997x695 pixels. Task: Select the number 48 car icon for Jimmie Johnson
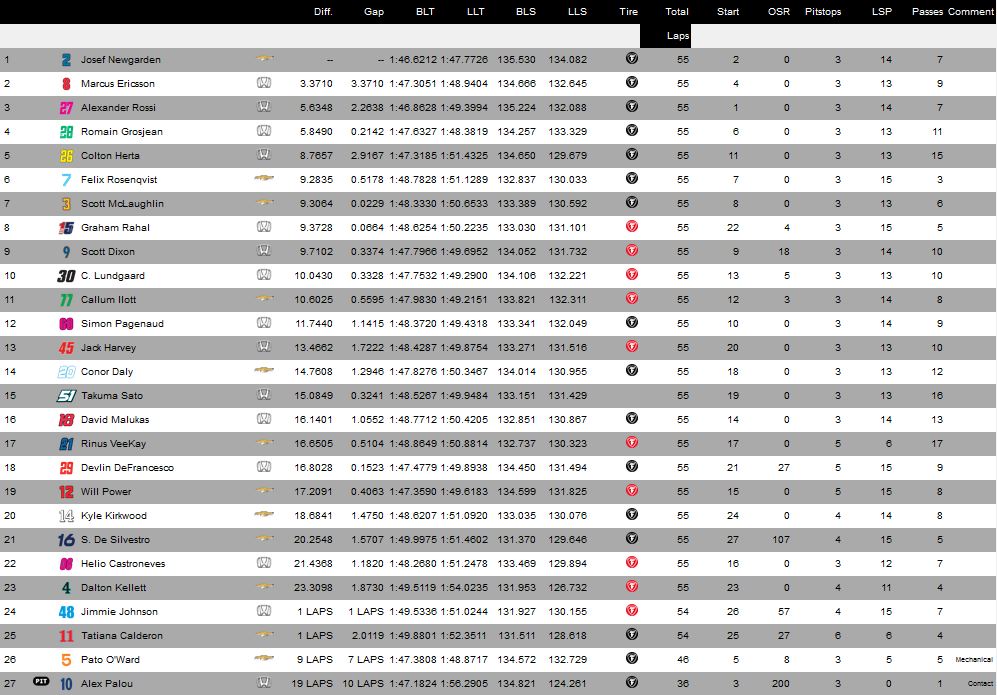click(66, 612)
